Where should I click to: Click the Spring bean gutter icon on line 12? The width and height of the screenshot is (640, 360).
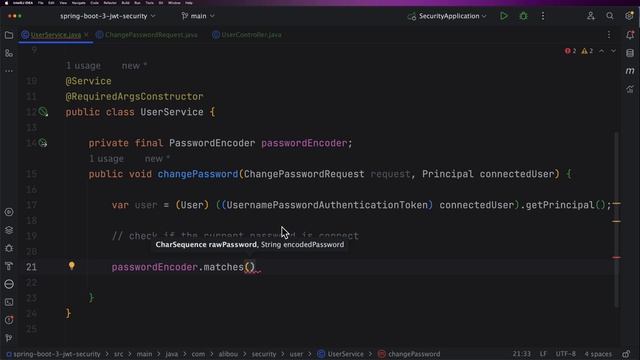[x=43, y=111]
